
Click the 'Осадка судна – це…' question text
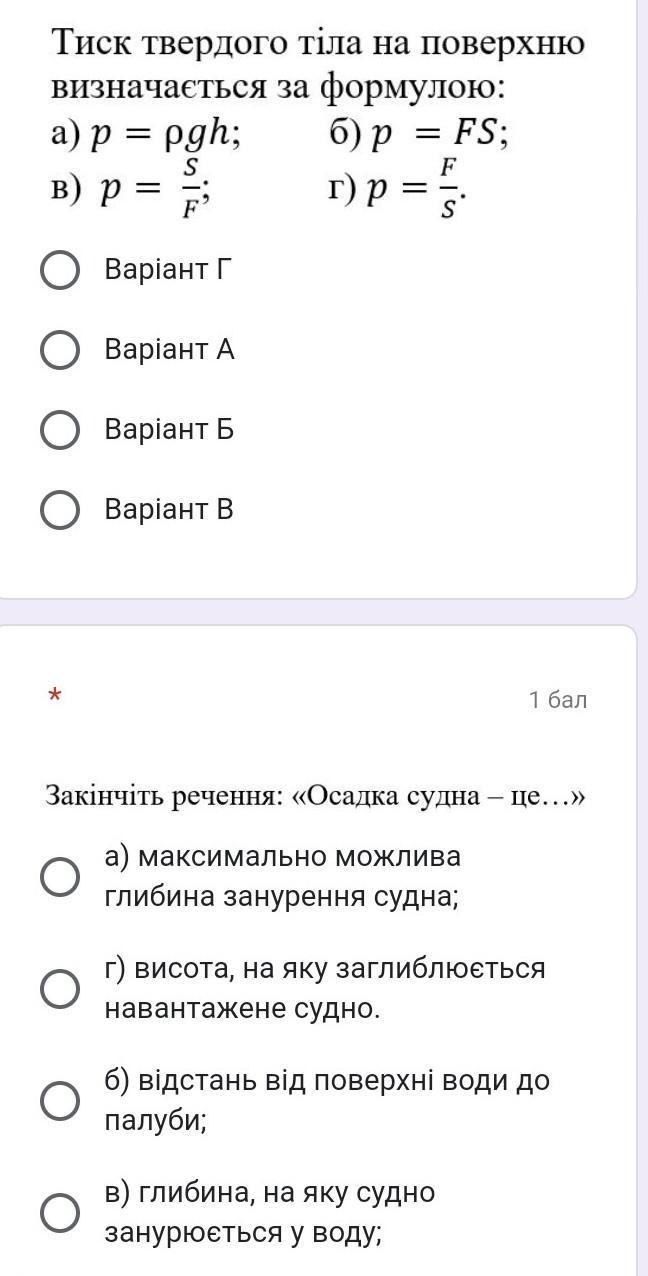tap(314, 796)
